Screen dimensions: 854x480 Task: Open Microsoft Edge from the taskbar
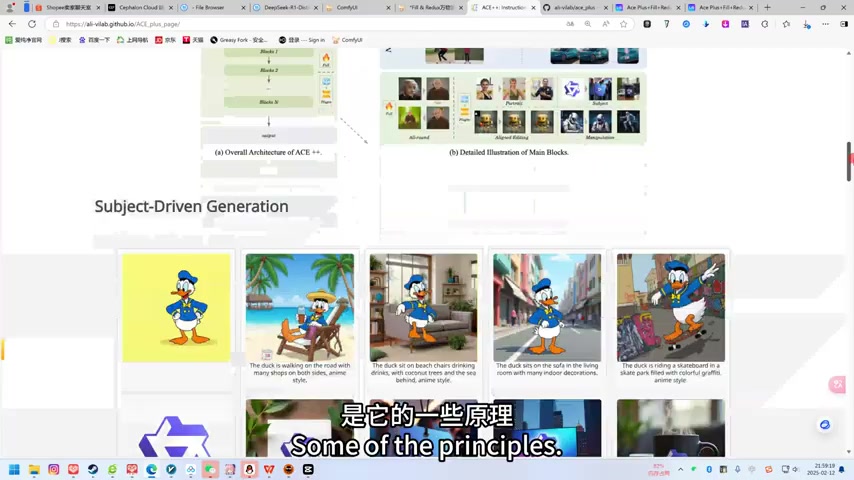(x=151, y=470)
